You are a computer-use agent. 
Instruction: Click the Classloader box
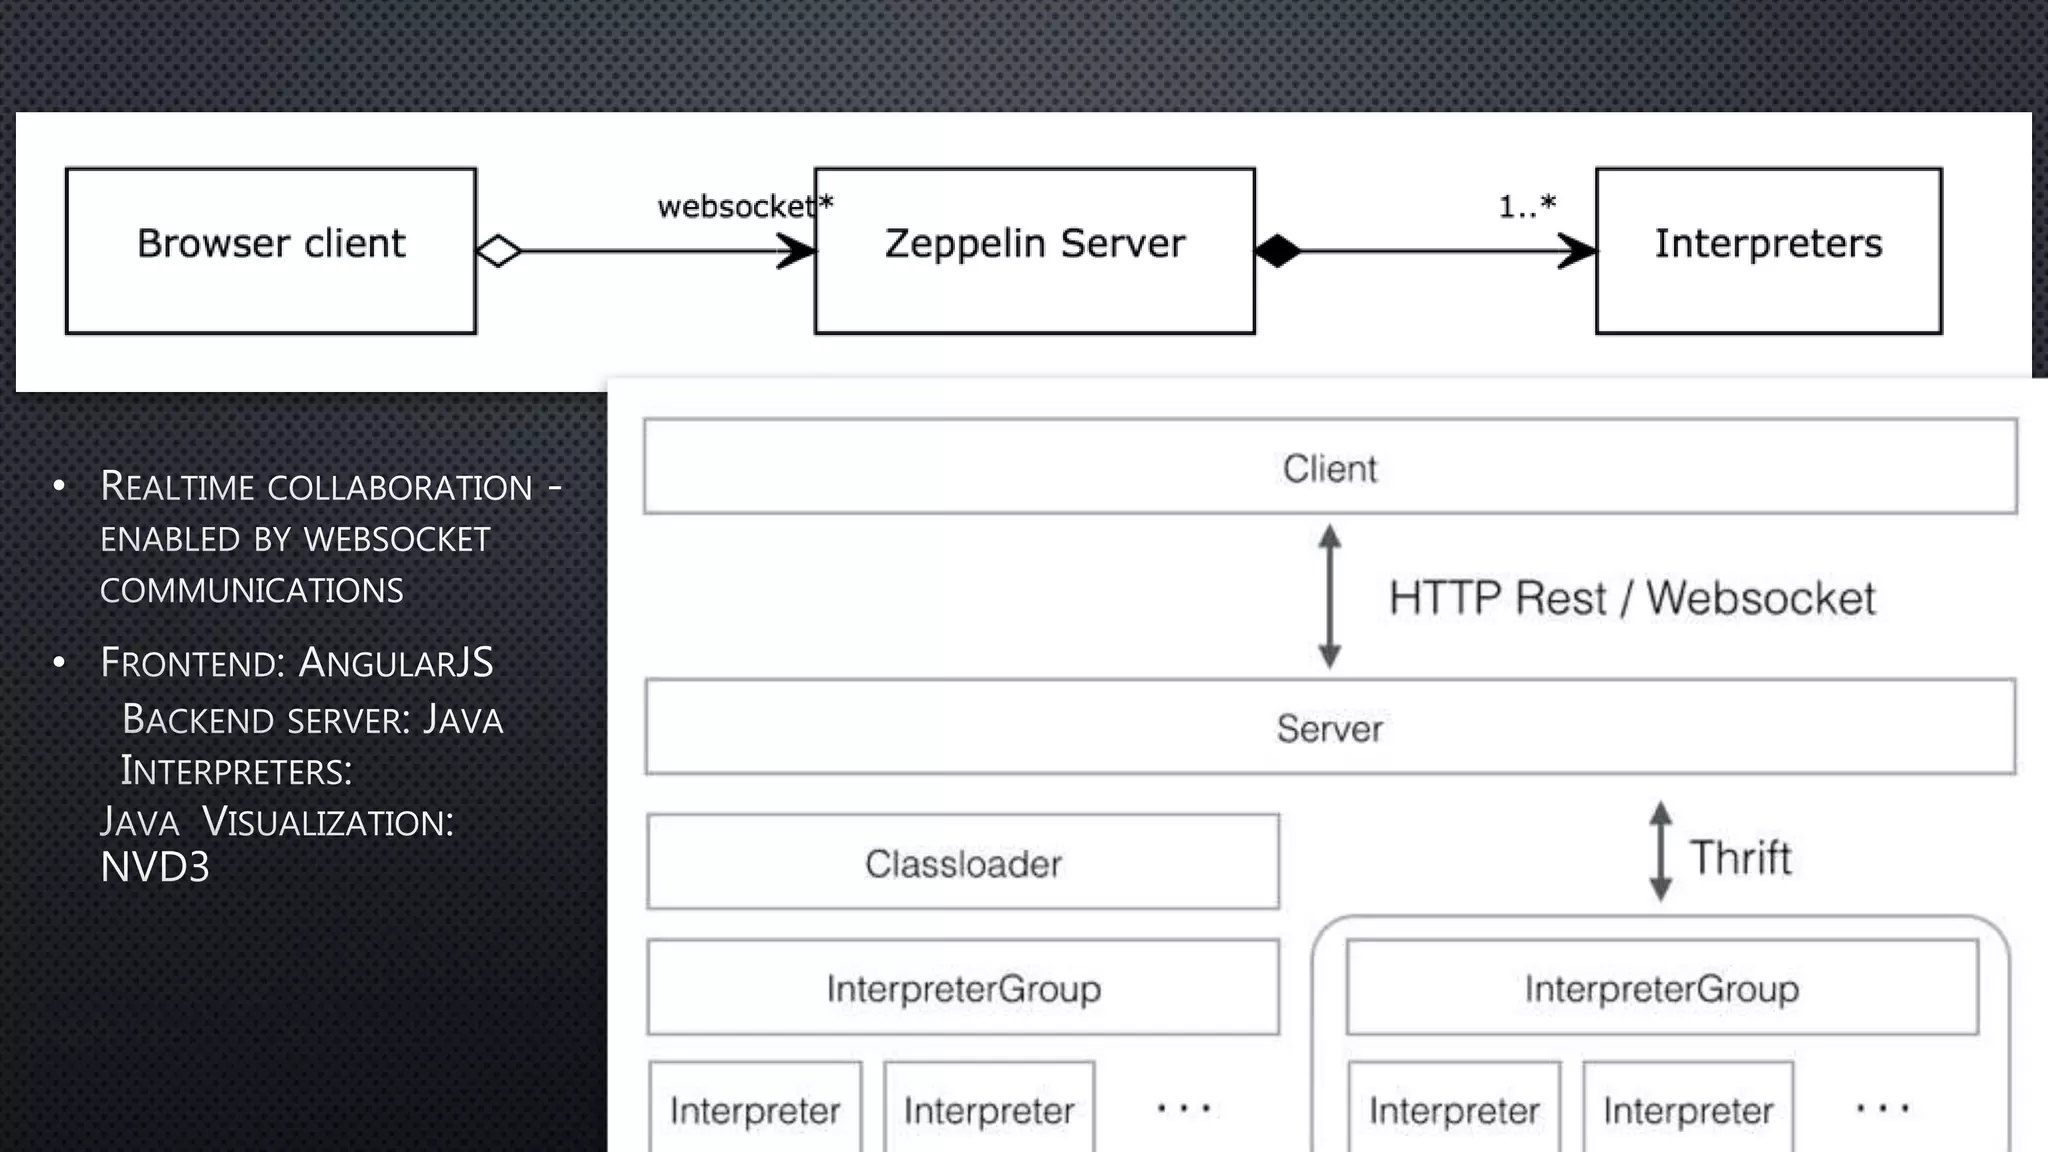click(963, 862)
